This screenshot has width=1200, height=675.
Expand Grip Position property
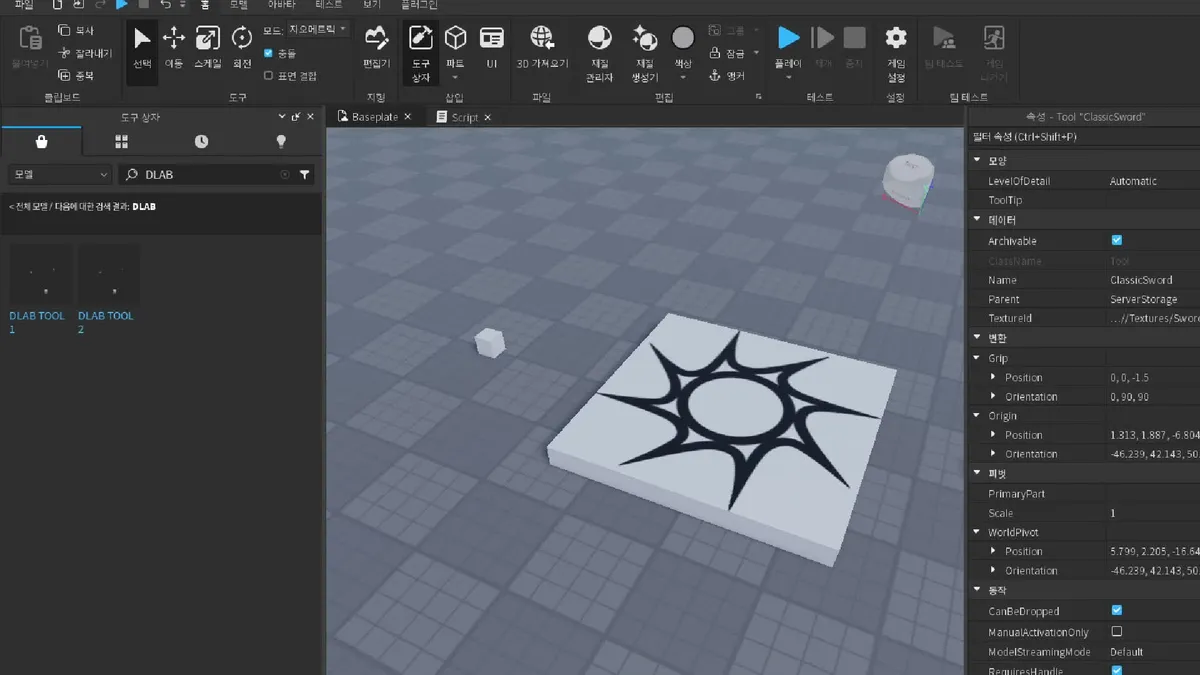pos(993,377)
